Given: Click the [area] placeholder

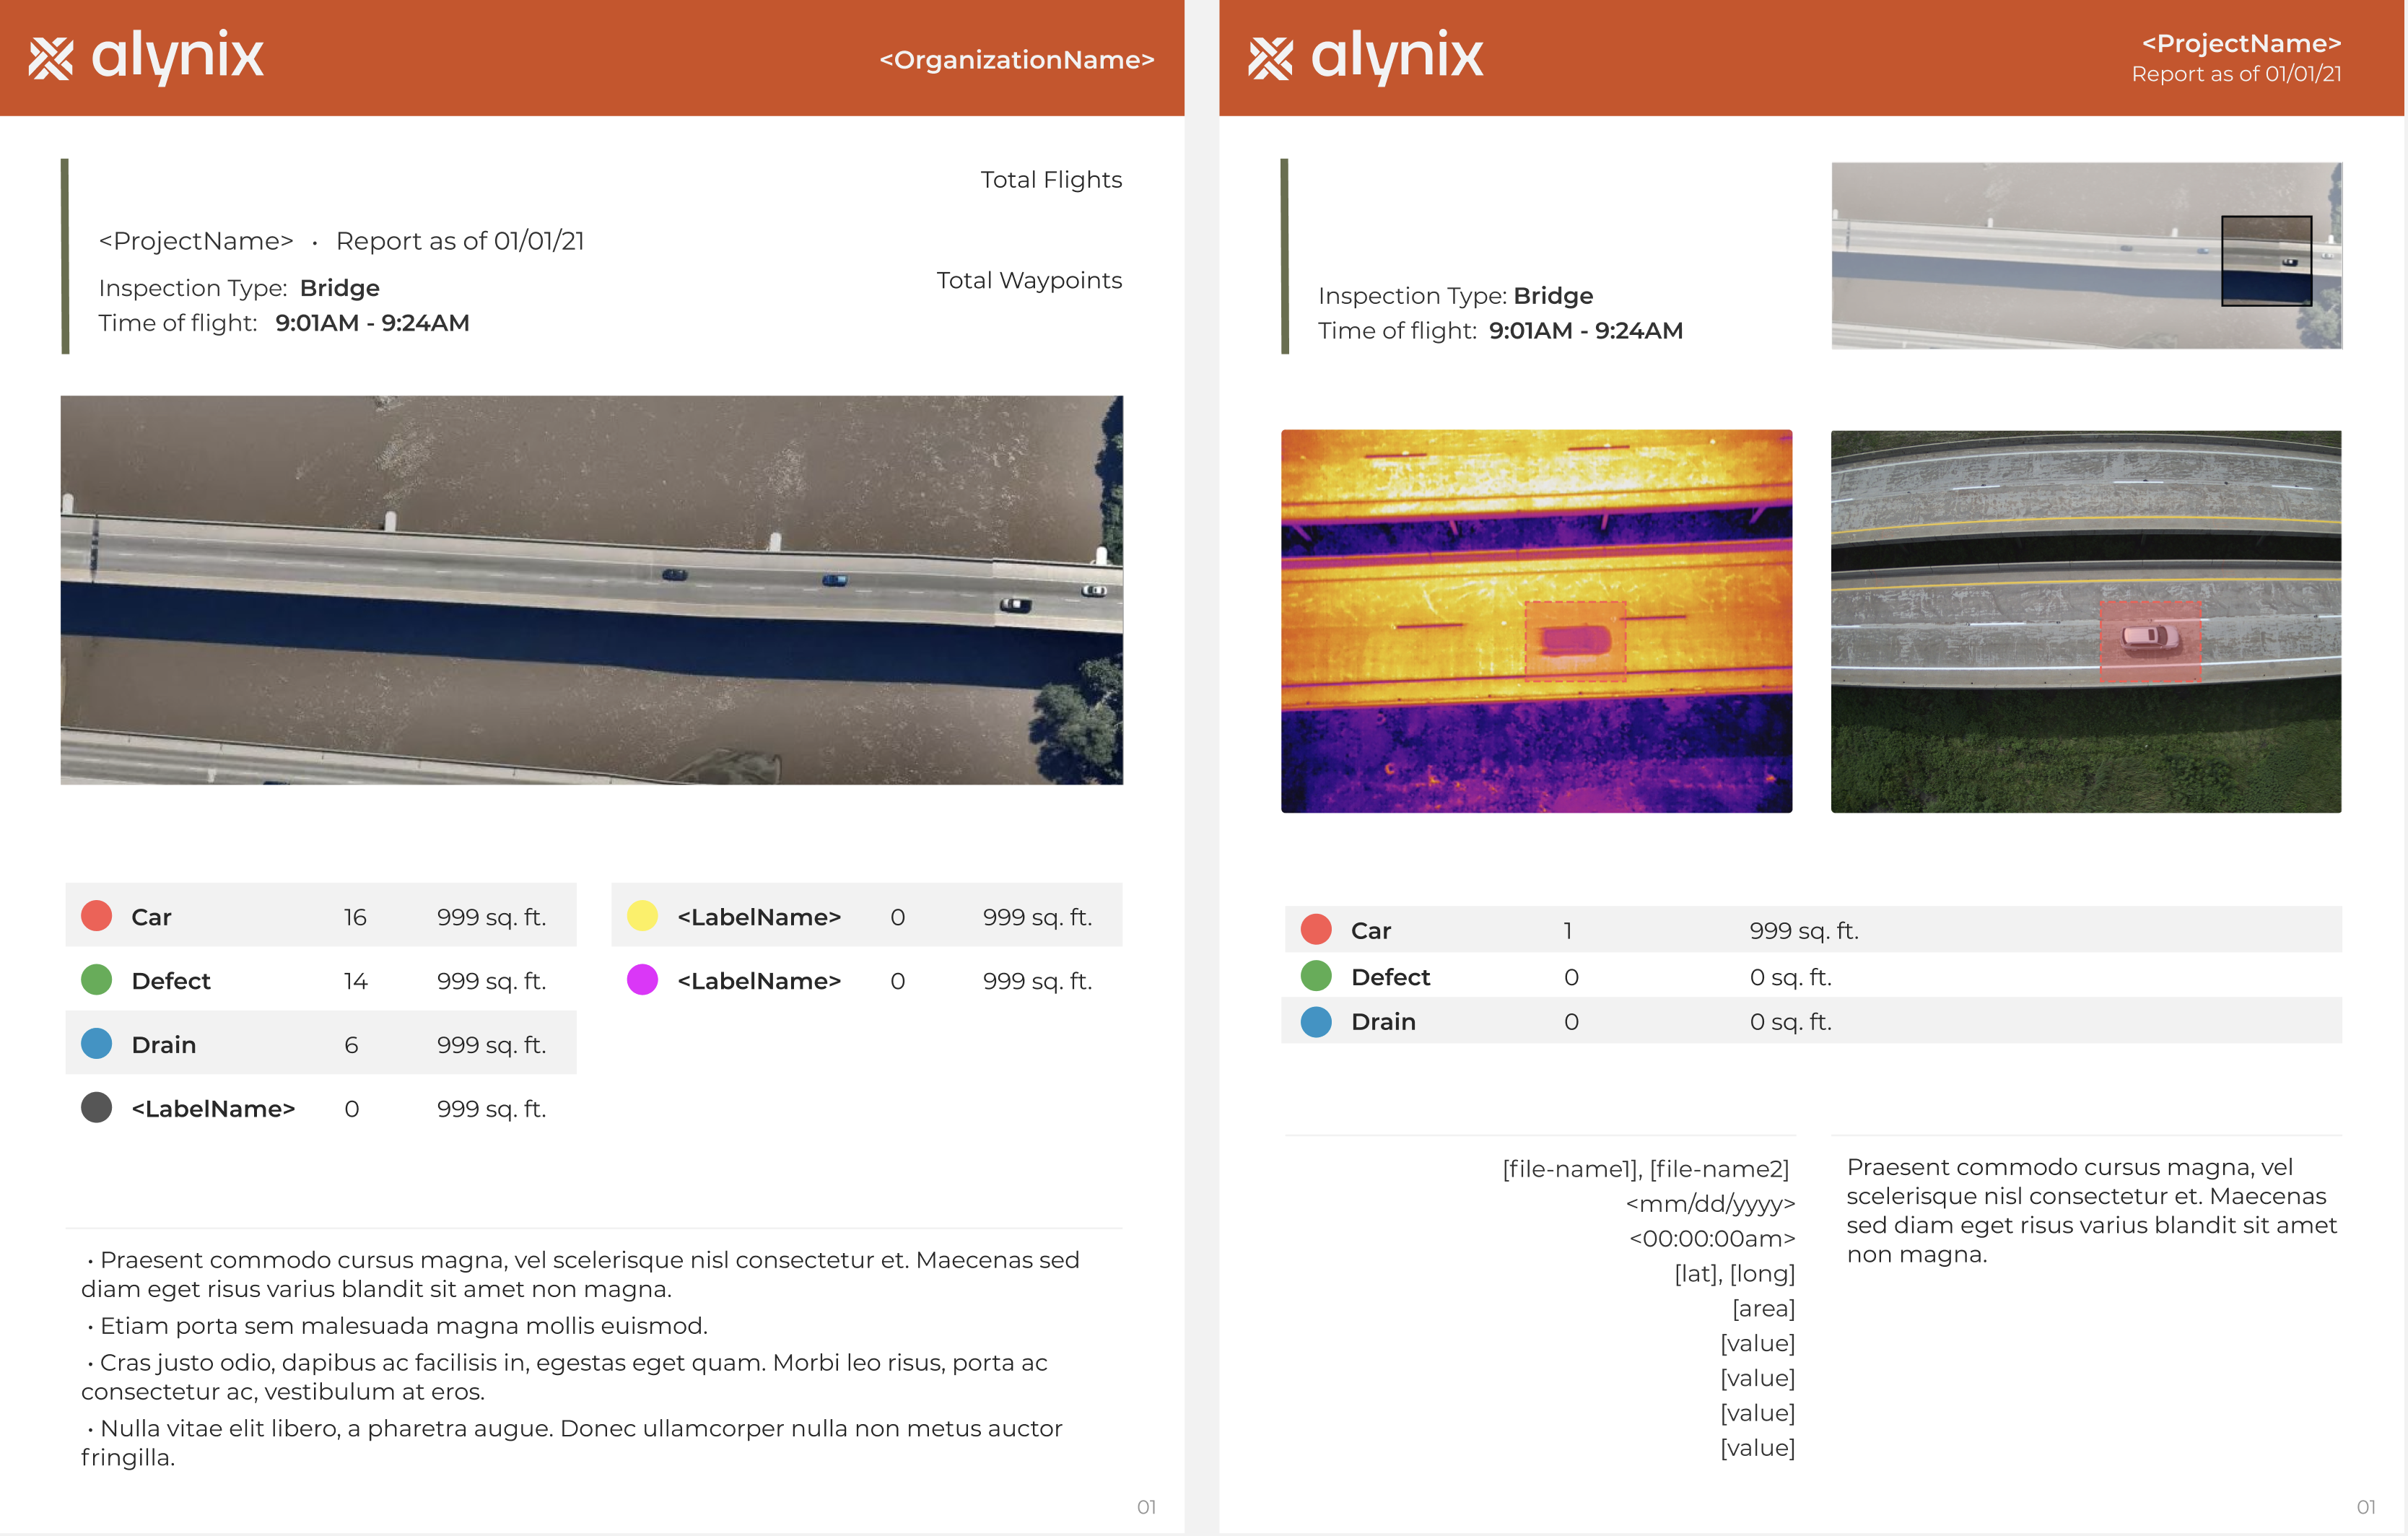Looking at the screenshot, I should point(1763,1309).
